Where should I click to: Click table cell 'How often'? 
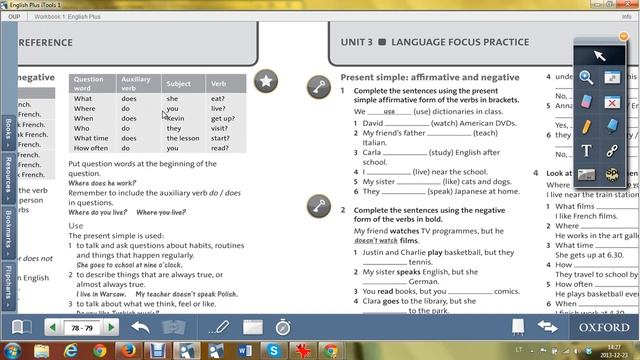[x=91, y=148]
